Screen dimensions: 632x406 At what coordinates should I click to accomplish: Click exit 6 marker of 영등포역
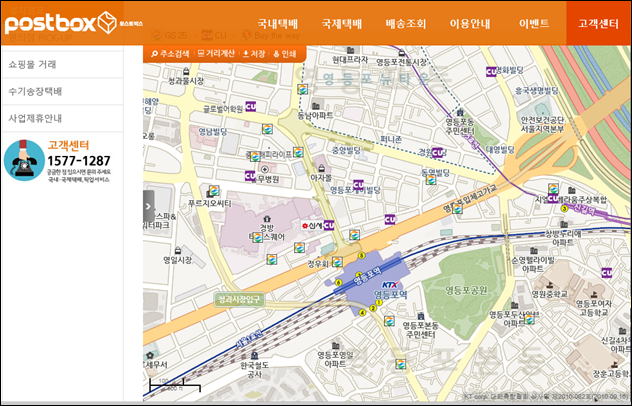click(x=338, y=282)
